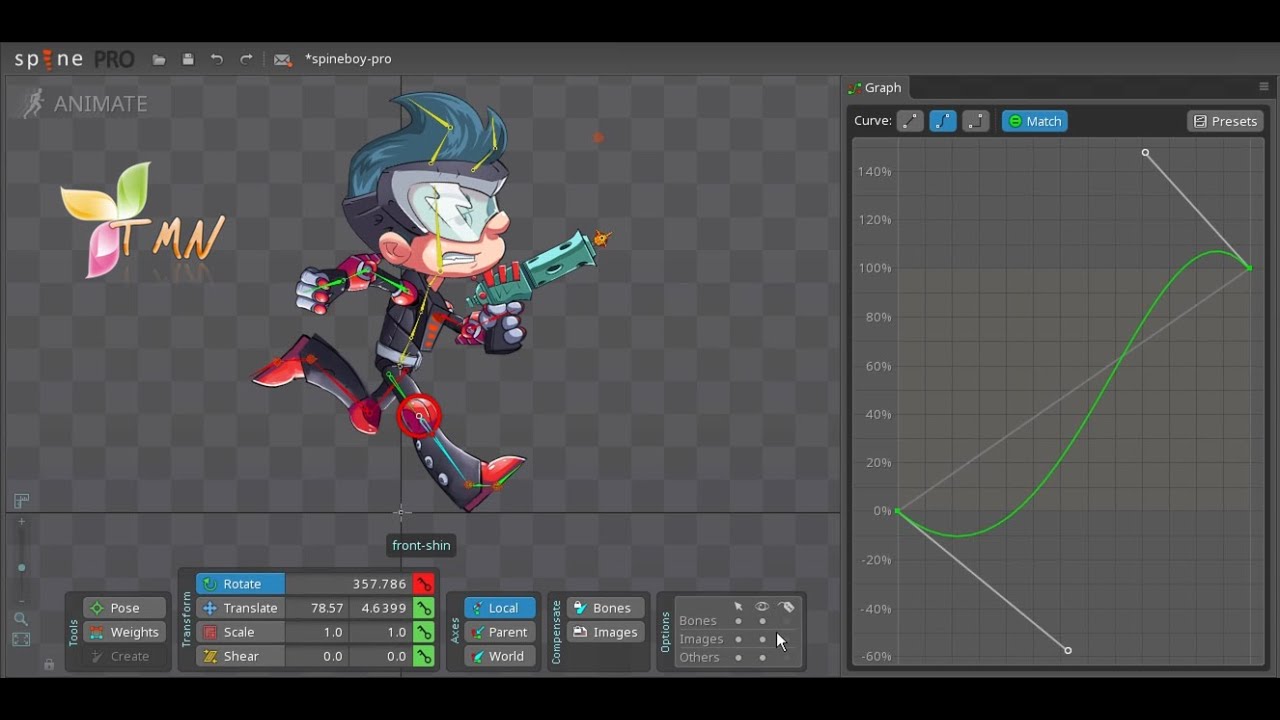Image resolution: width=1280 pixels, height=720 pixels.
Task: Click the save project icon
Action: pyautogui.click(x=188, y=59)
